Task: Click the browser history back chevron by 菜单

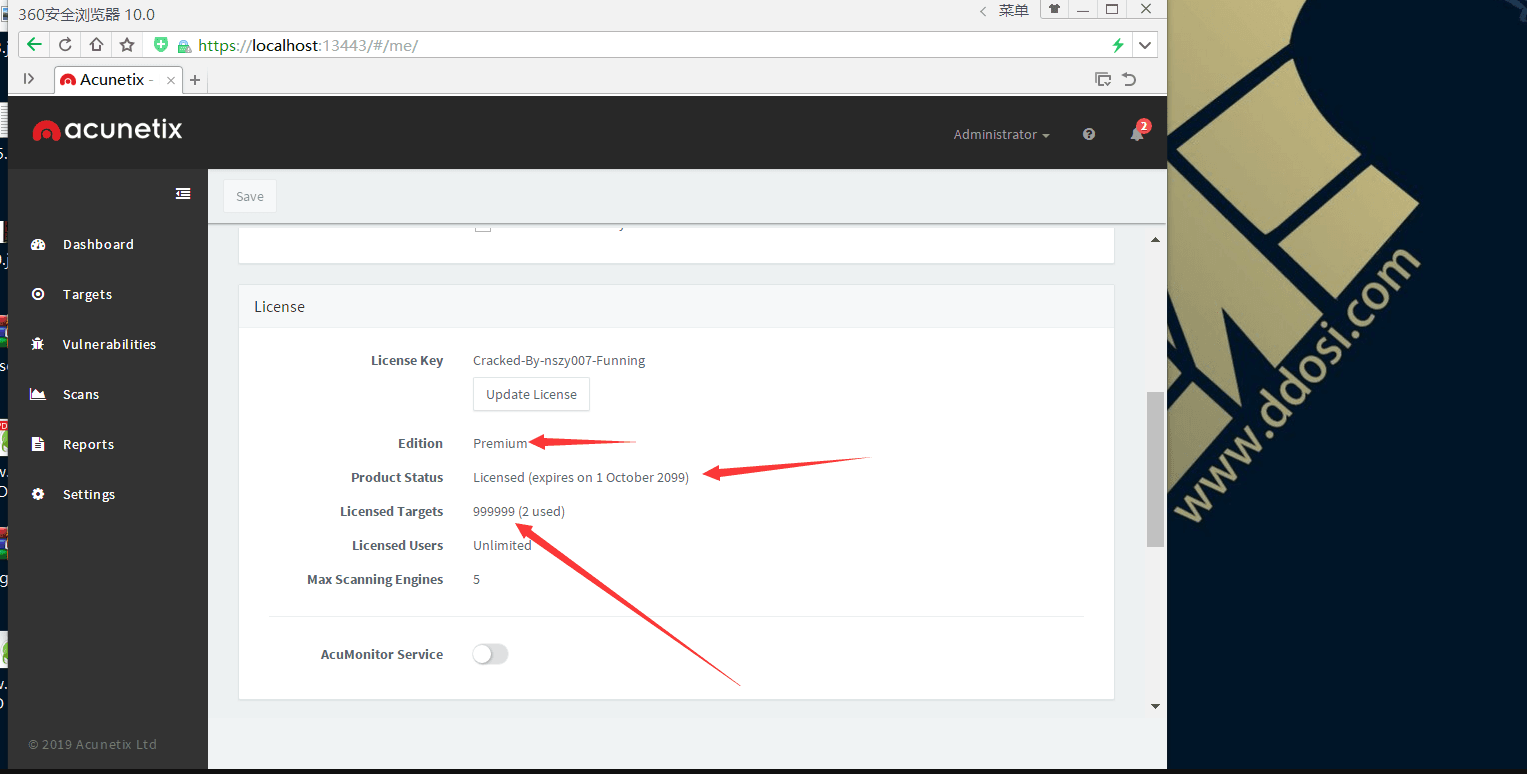Action: (983, 10)
